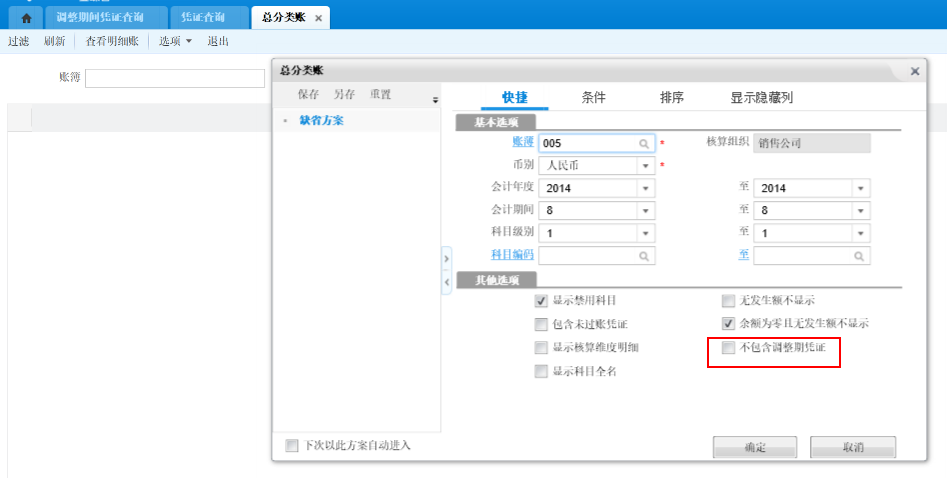
Task: Tick the 包含未过账凭证 checkbox
Action: 542,325
